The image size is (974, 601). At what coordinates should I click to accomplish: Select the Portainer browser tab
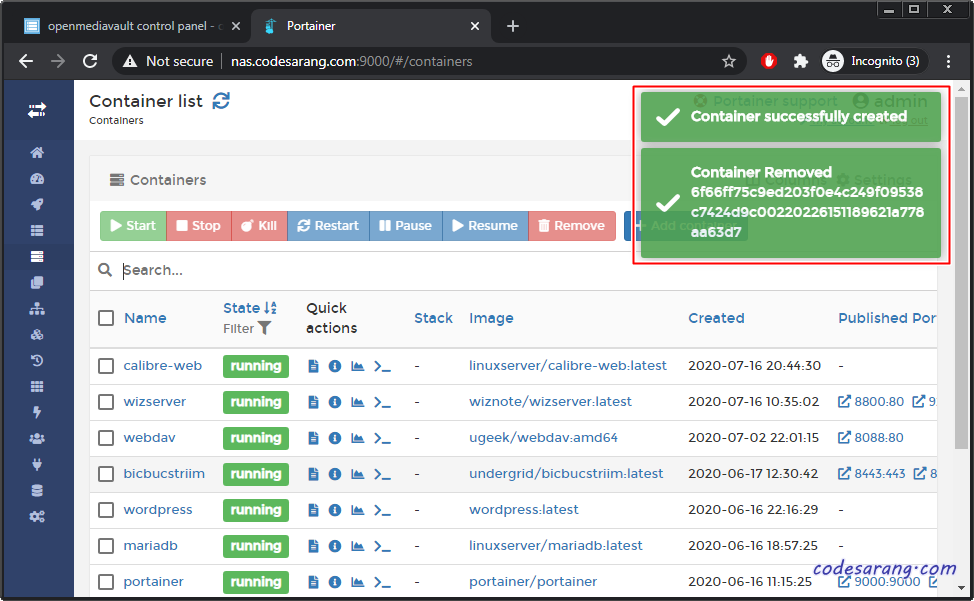pos(371,26)
